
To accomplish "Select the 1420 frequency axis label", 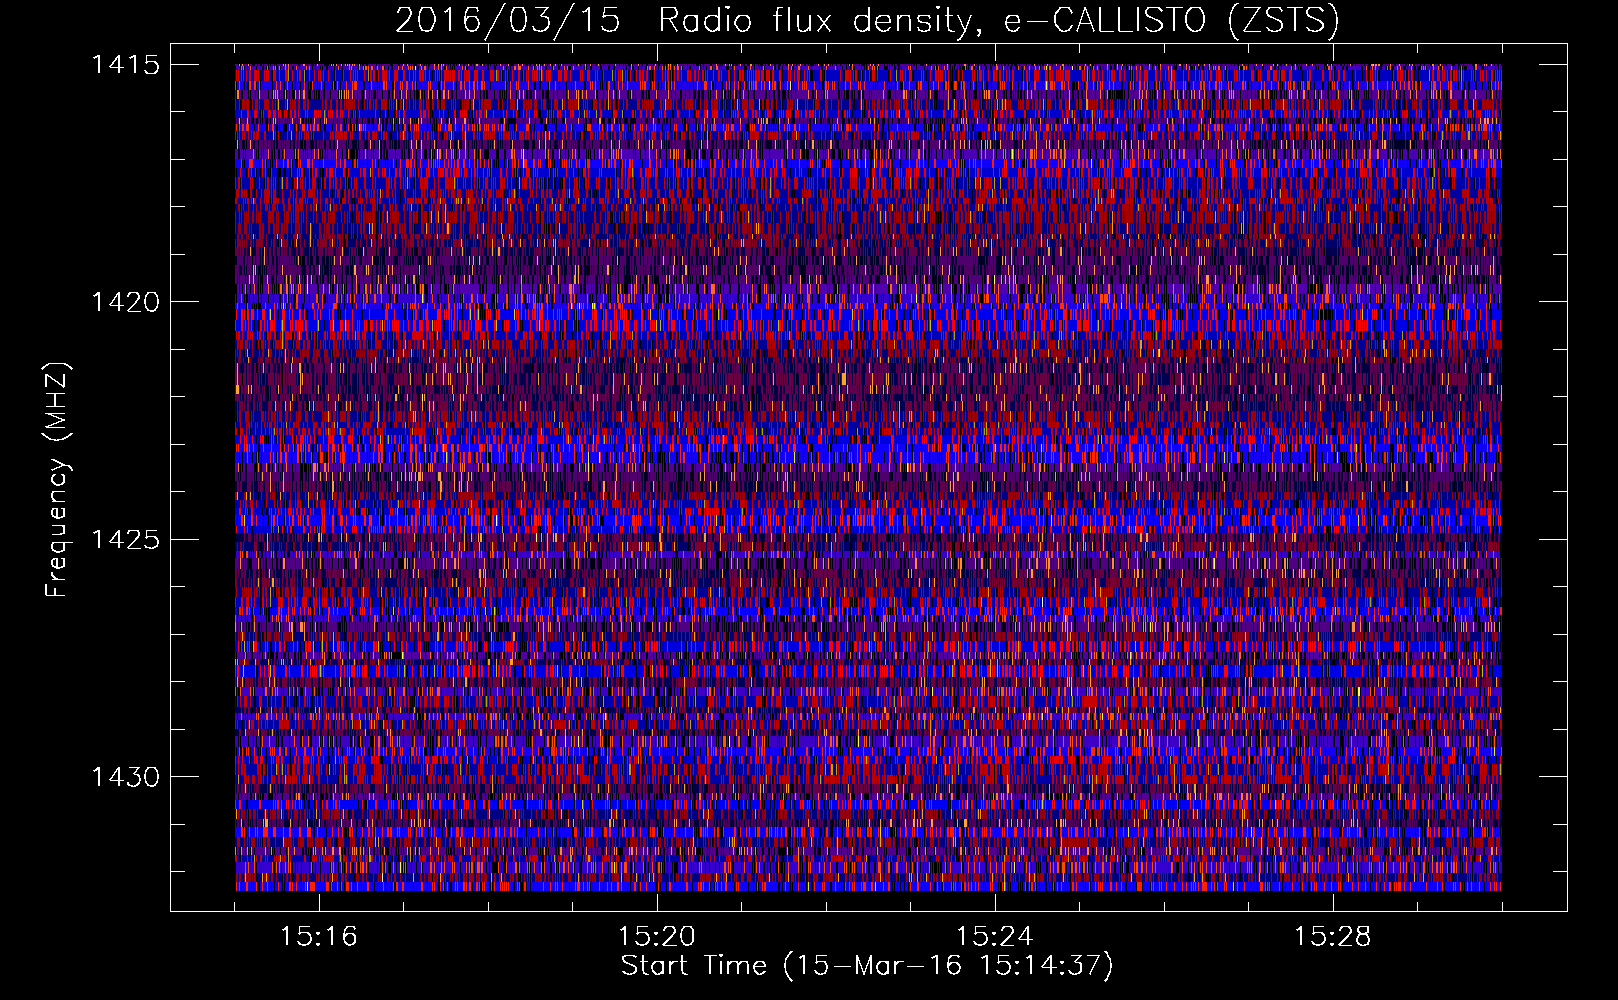I will [125, 302].
